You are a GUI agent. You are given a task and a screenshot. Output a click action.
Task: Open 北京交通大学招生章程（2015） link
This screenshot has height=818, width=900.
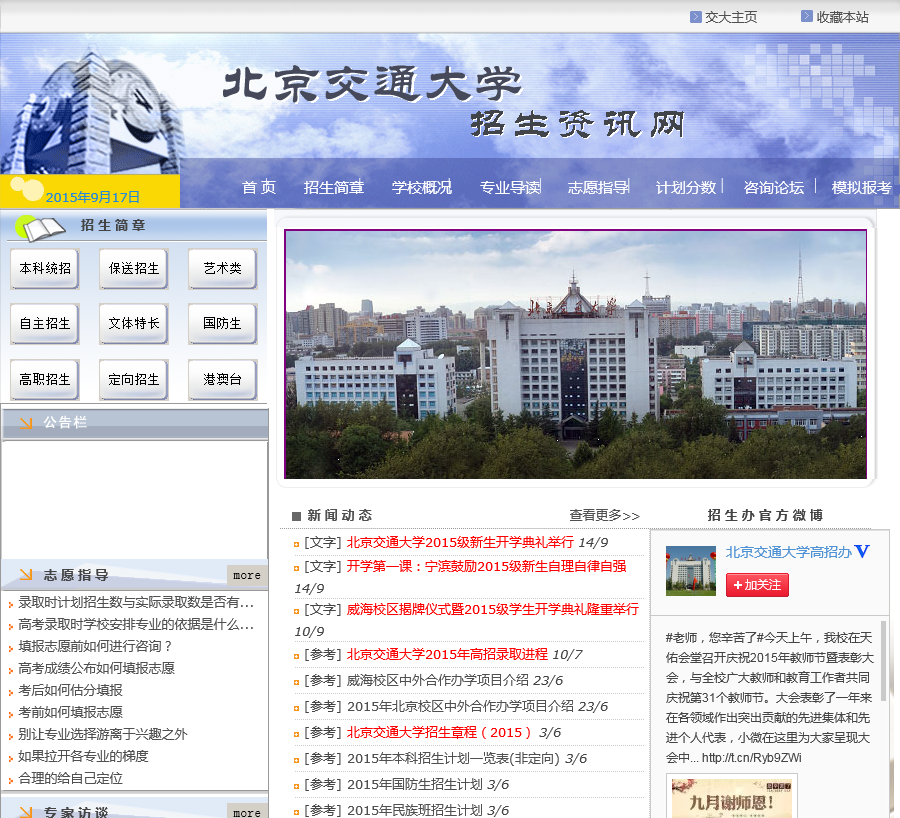(439, 732)
